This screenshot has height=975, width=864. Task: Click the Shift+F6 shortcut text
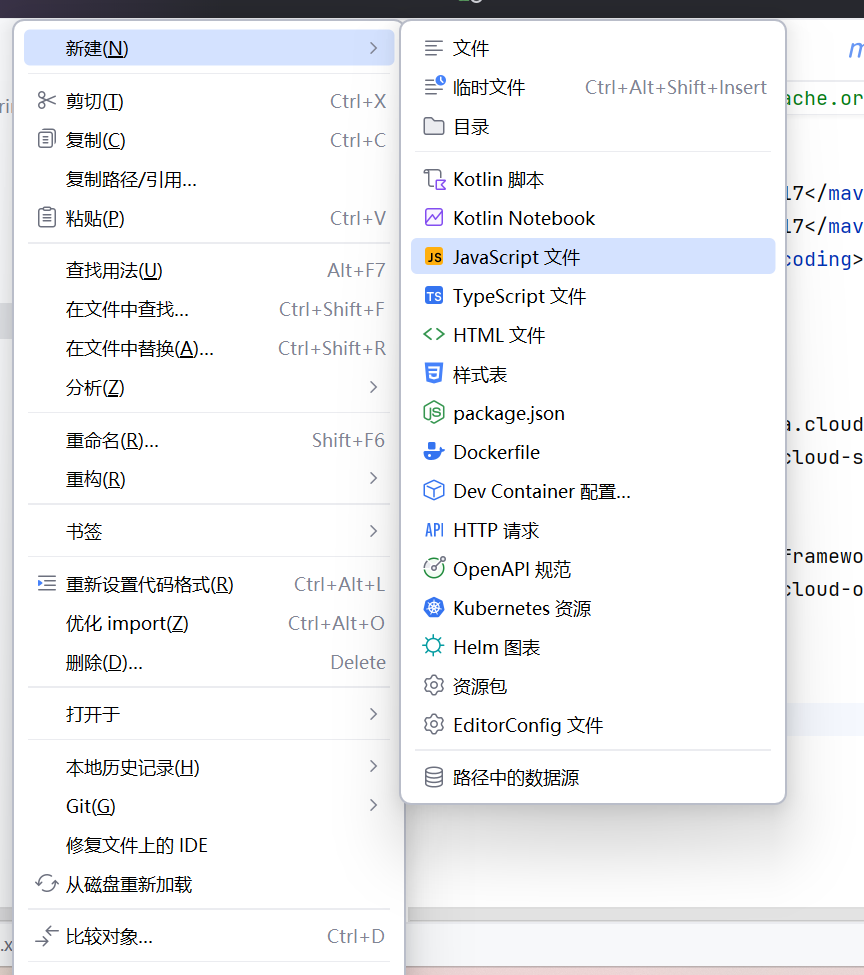tap(348, 440)
